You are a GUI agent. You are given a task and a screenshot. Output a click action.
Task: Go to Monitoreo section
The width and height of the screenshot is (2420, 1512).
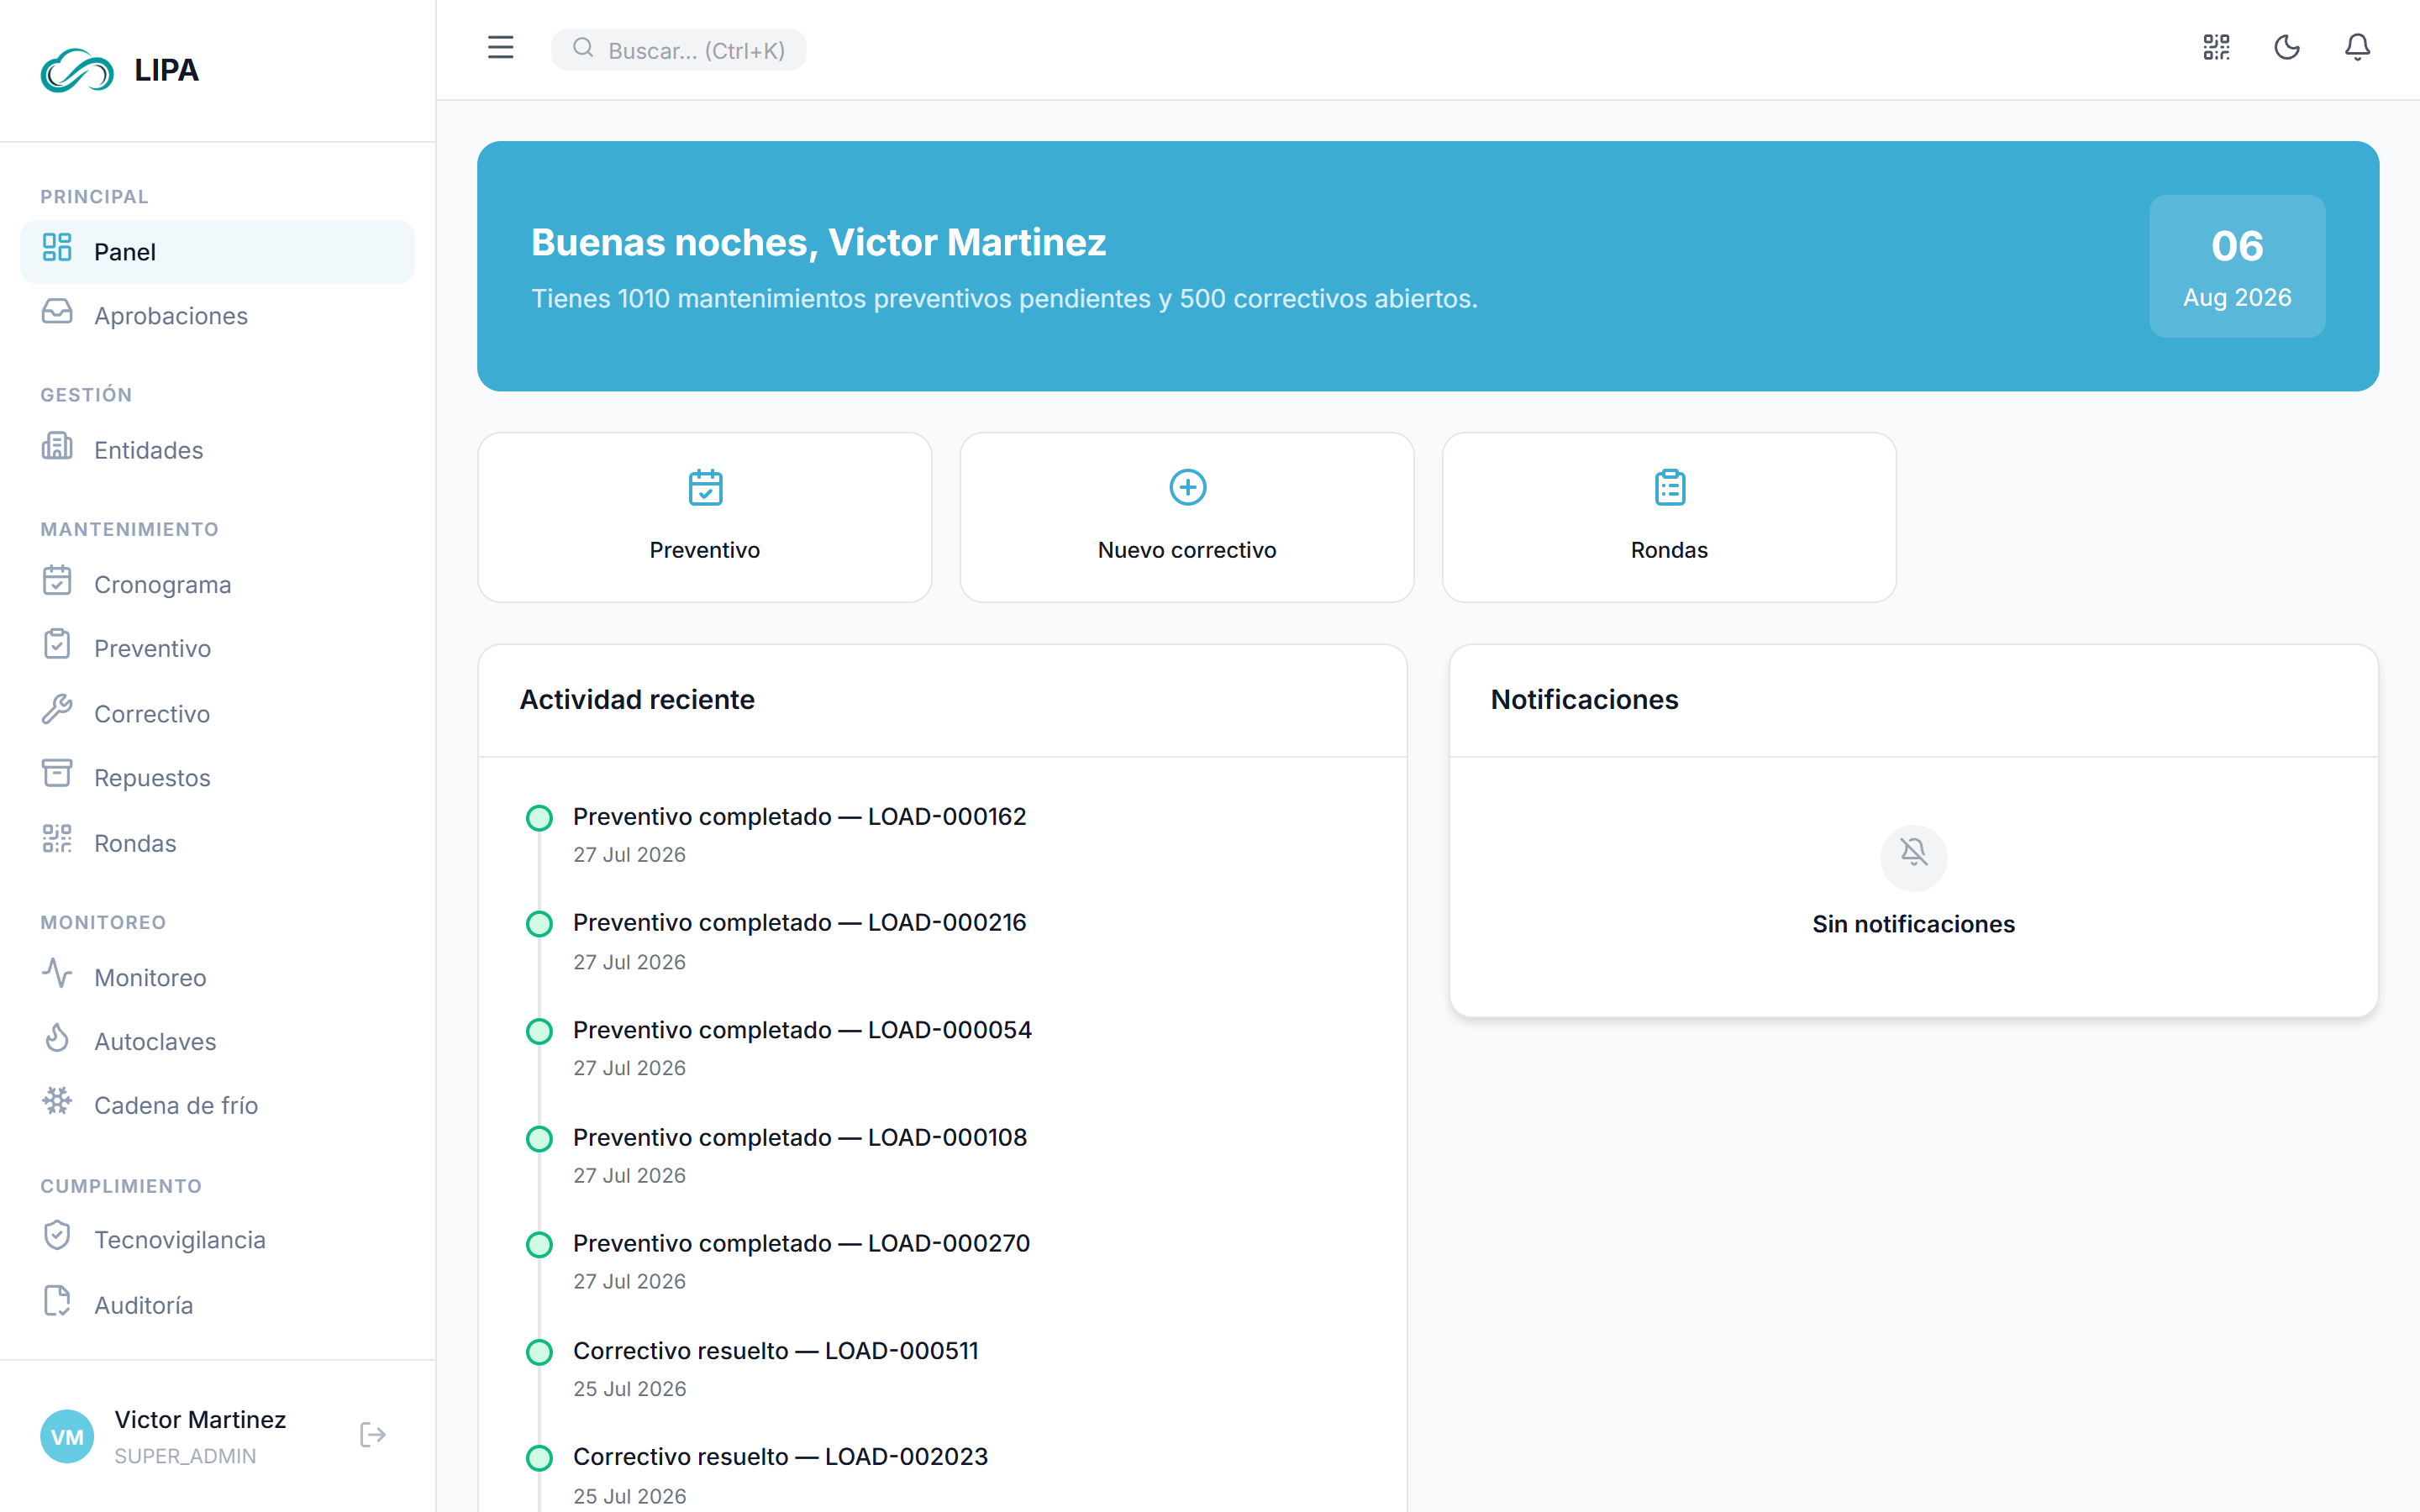pos(217,978)
